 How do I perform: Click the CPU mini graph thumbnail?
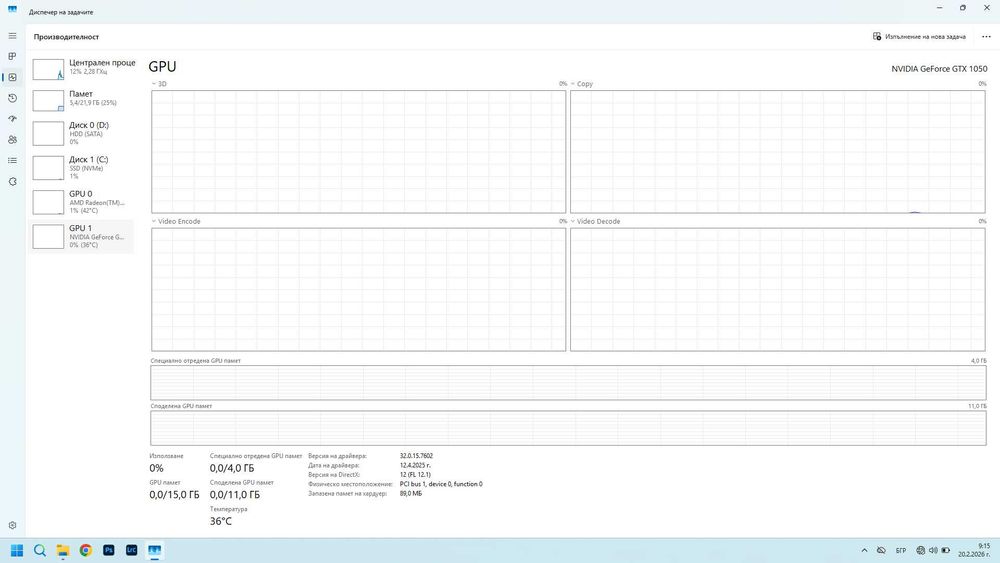point(48,69)
